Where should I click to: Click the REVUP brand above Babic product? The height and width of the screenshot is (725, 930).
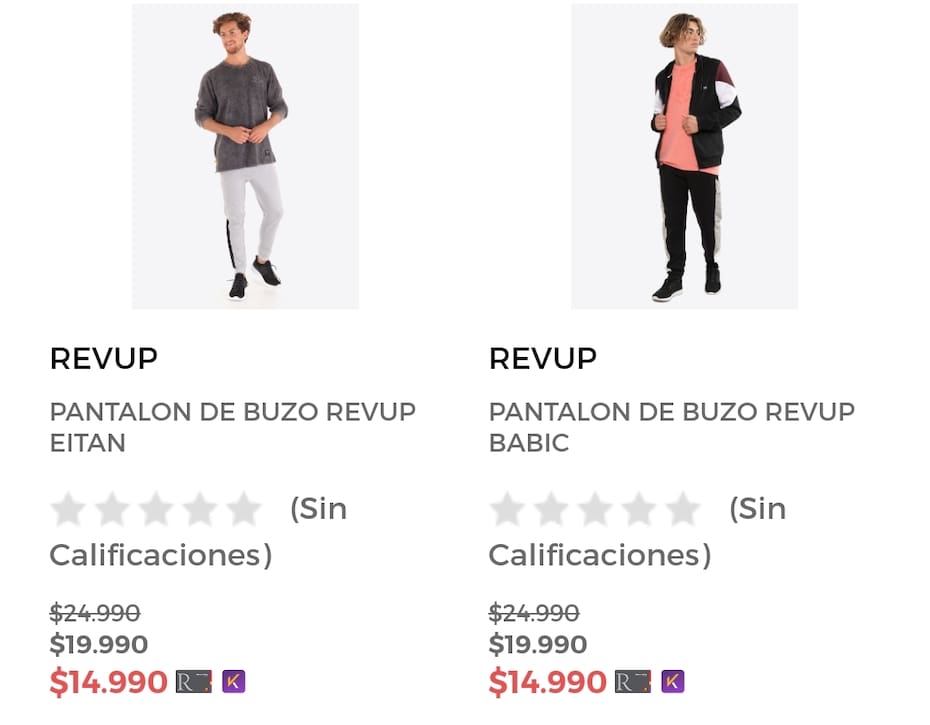click(x=543, y=358)
